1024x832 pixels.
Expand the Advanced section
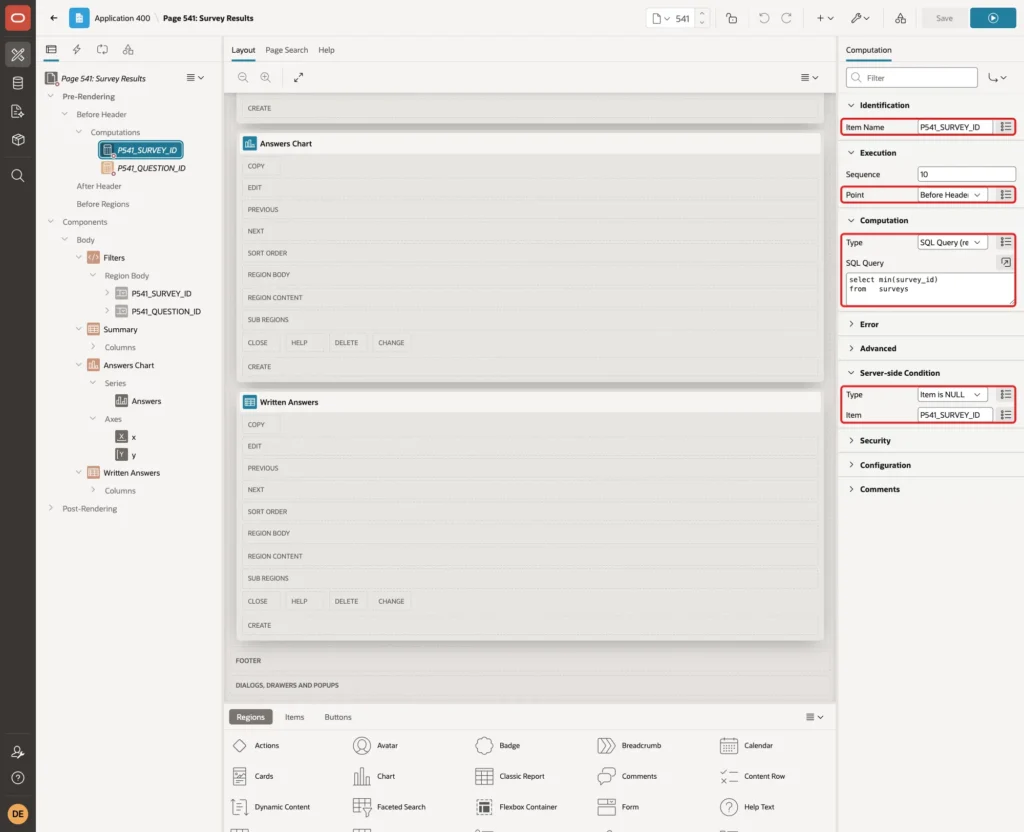point(851,348)
